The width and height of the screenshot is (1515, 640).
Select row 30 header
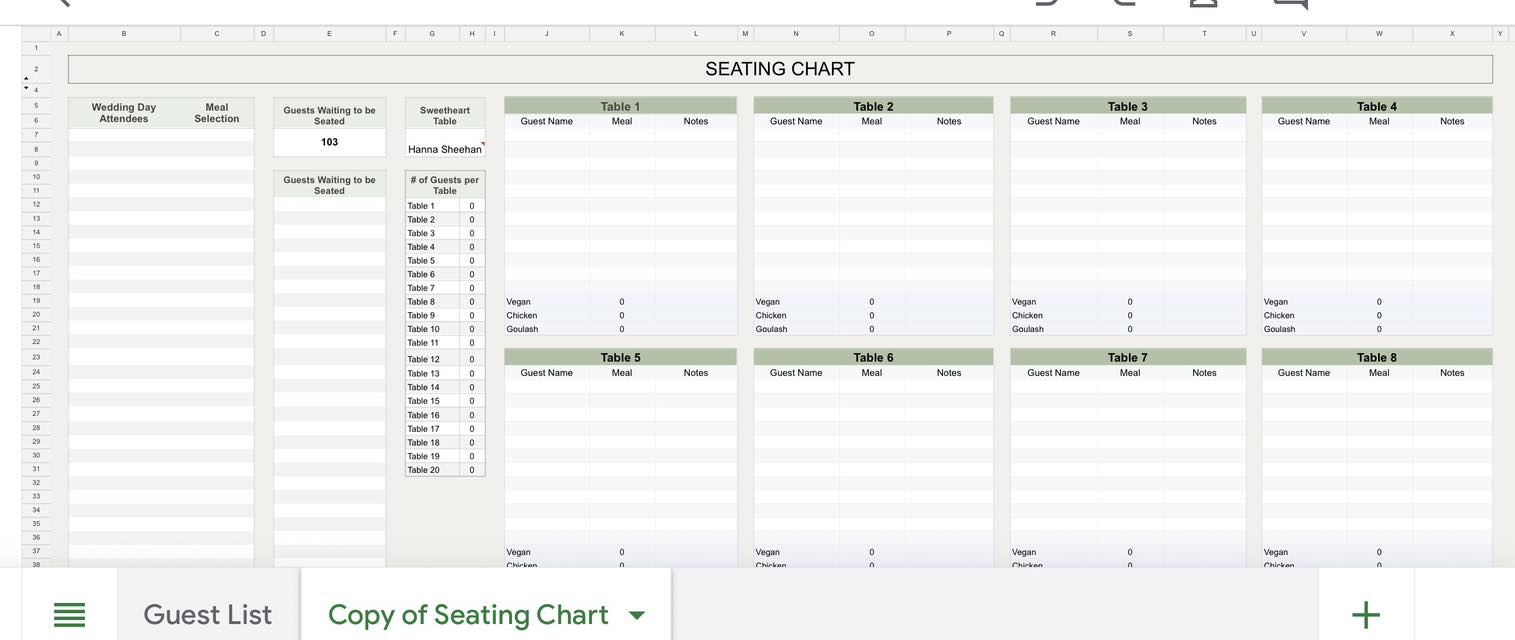(x=36, y=455)
